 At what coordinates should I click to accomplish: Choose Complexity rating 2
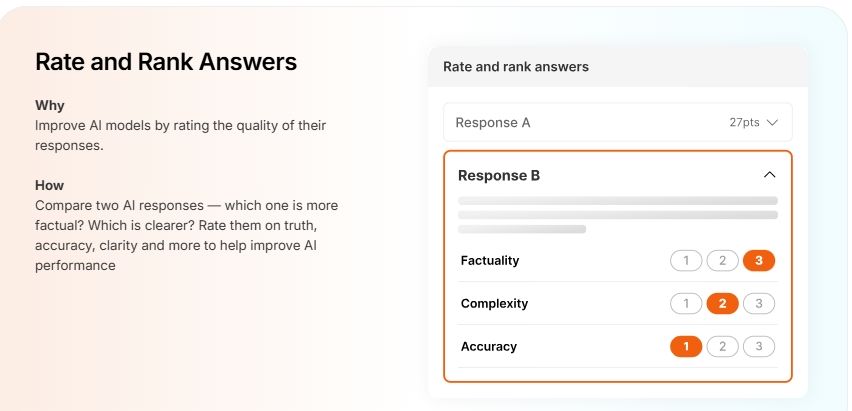(722, 304)
